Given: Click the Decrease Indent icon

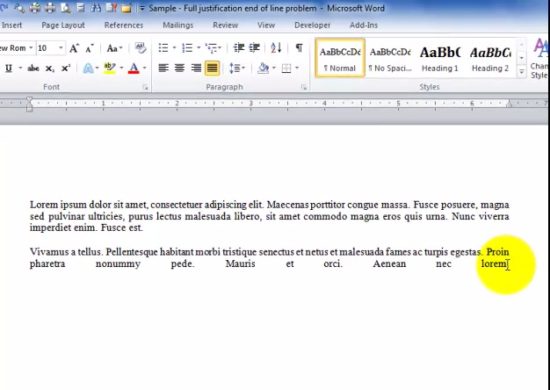Looking at the screenshot, I should coord(239,48).
